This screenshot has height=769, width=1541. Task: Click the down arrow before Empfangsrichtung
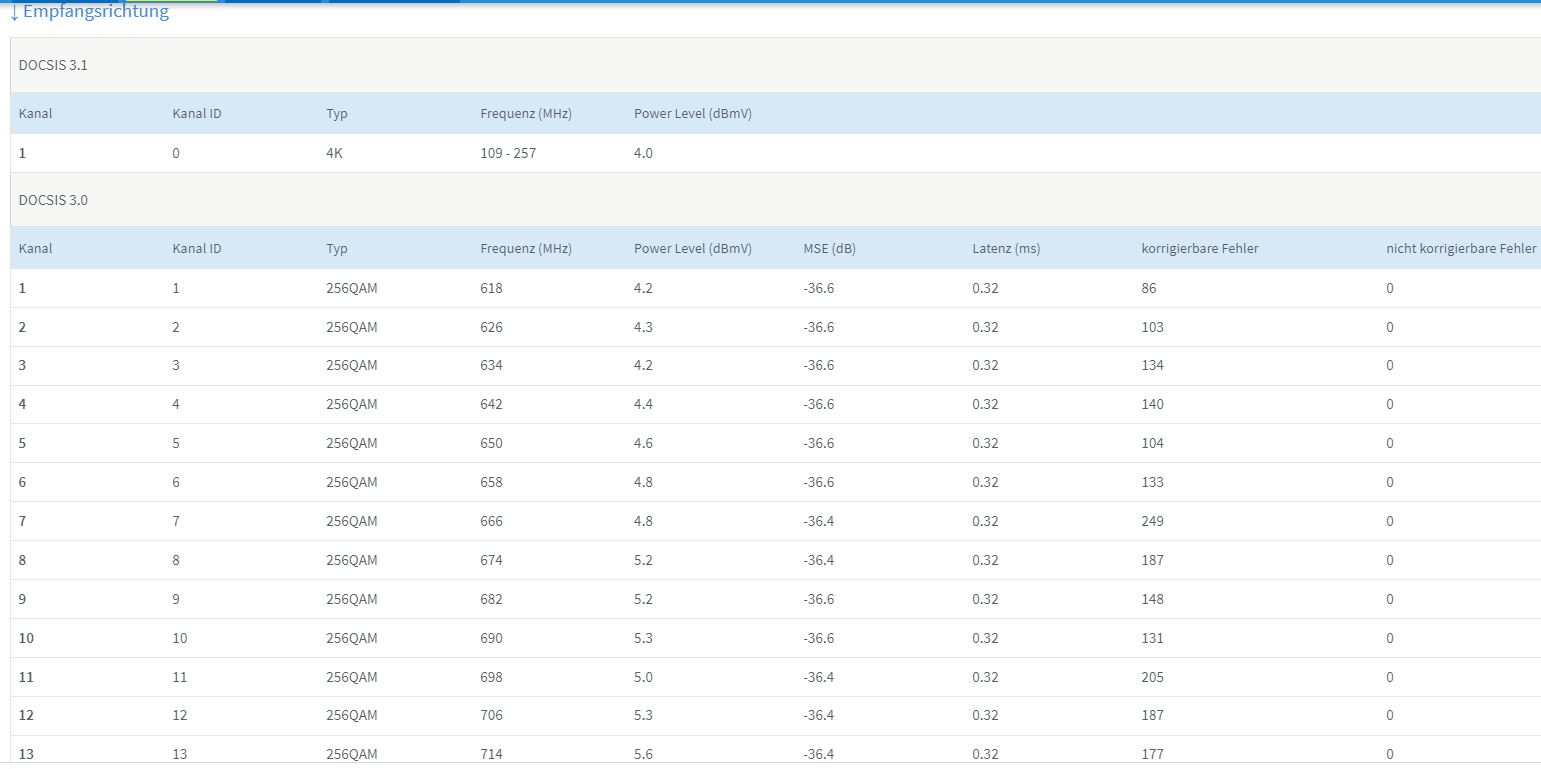[14, 12]
